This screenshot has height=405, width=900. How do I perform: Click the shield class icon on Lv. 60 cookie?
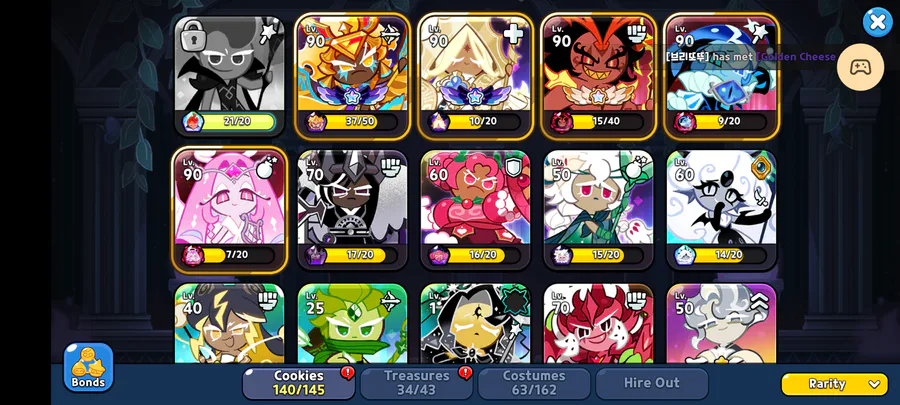(x=513, y=168)
